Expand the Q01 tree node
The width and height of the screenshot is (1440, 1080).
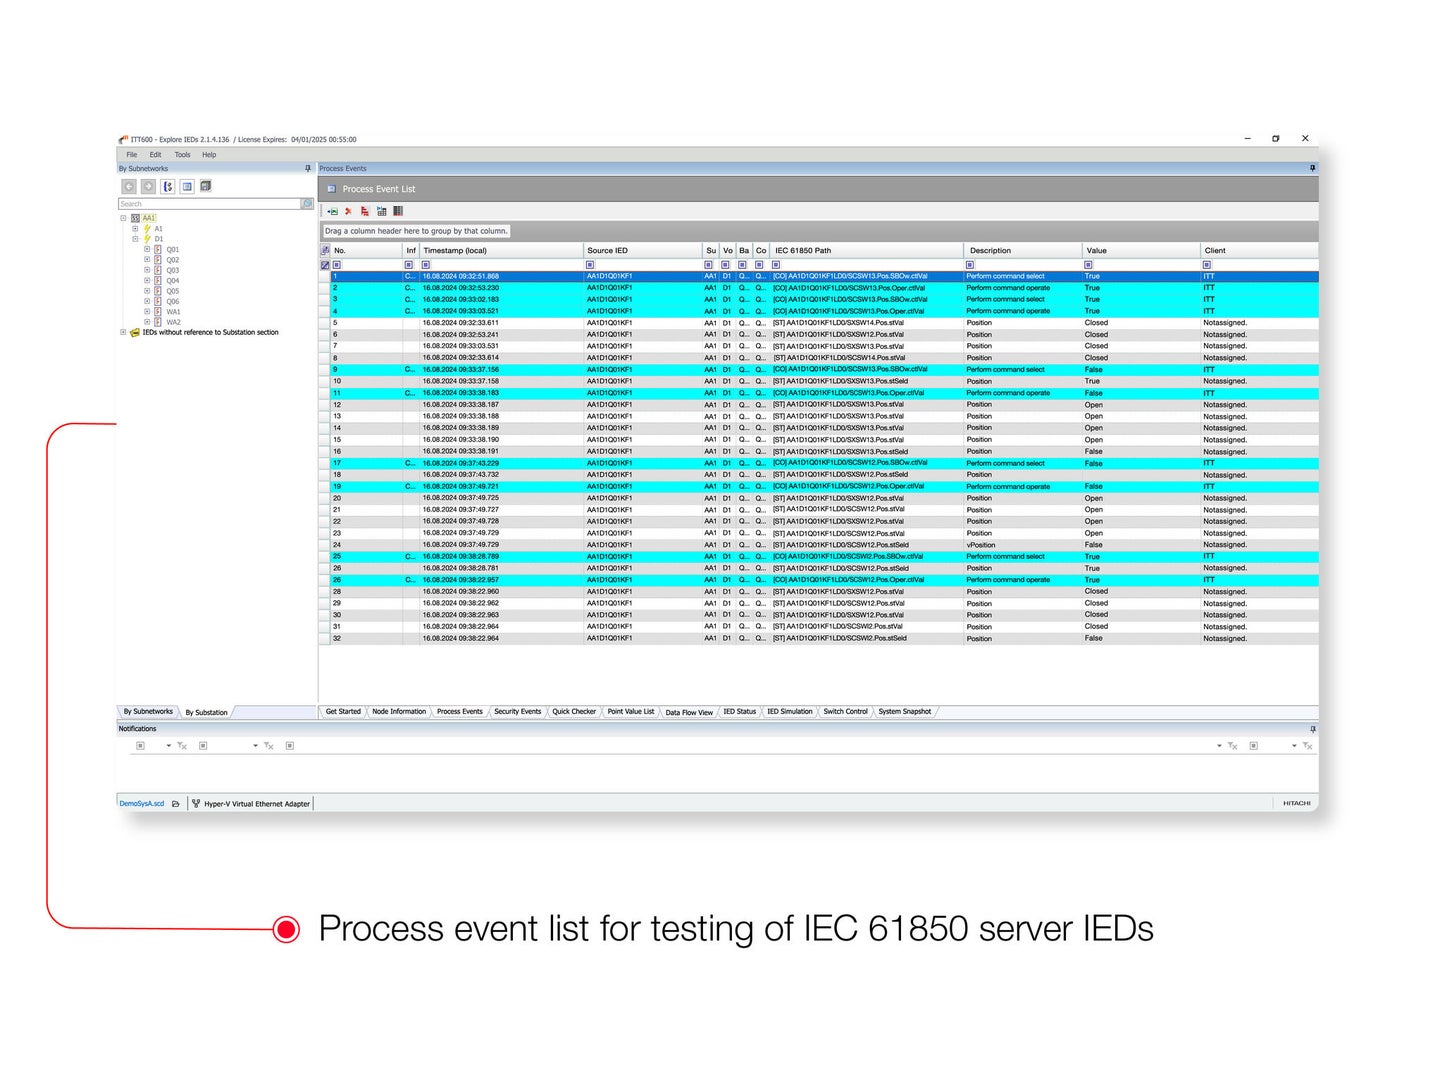(x=147, y=249)
